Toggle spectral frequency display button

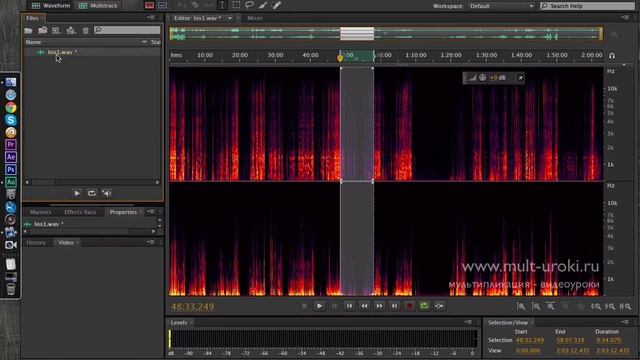[x=149, y=5]
